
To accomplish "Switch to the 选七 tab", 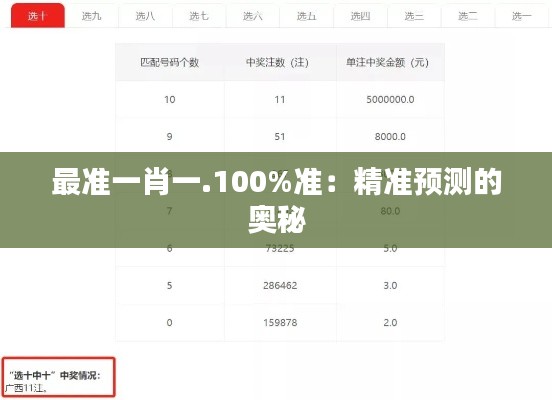I will [x=199, y=16].
